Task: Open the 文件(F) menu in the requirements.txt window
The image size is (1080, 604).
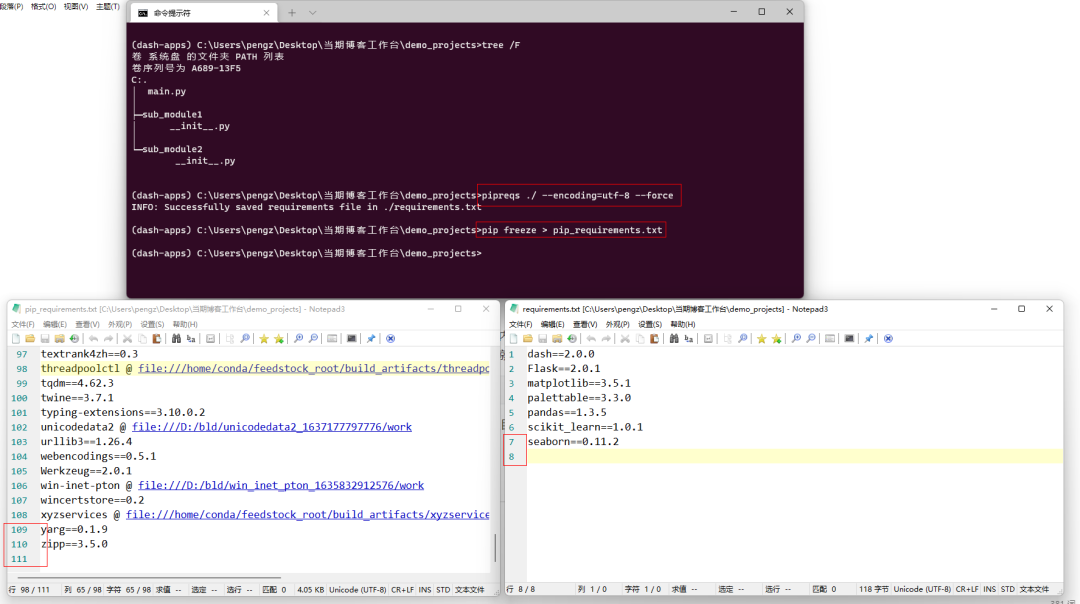Action: (x=521, y=324)
